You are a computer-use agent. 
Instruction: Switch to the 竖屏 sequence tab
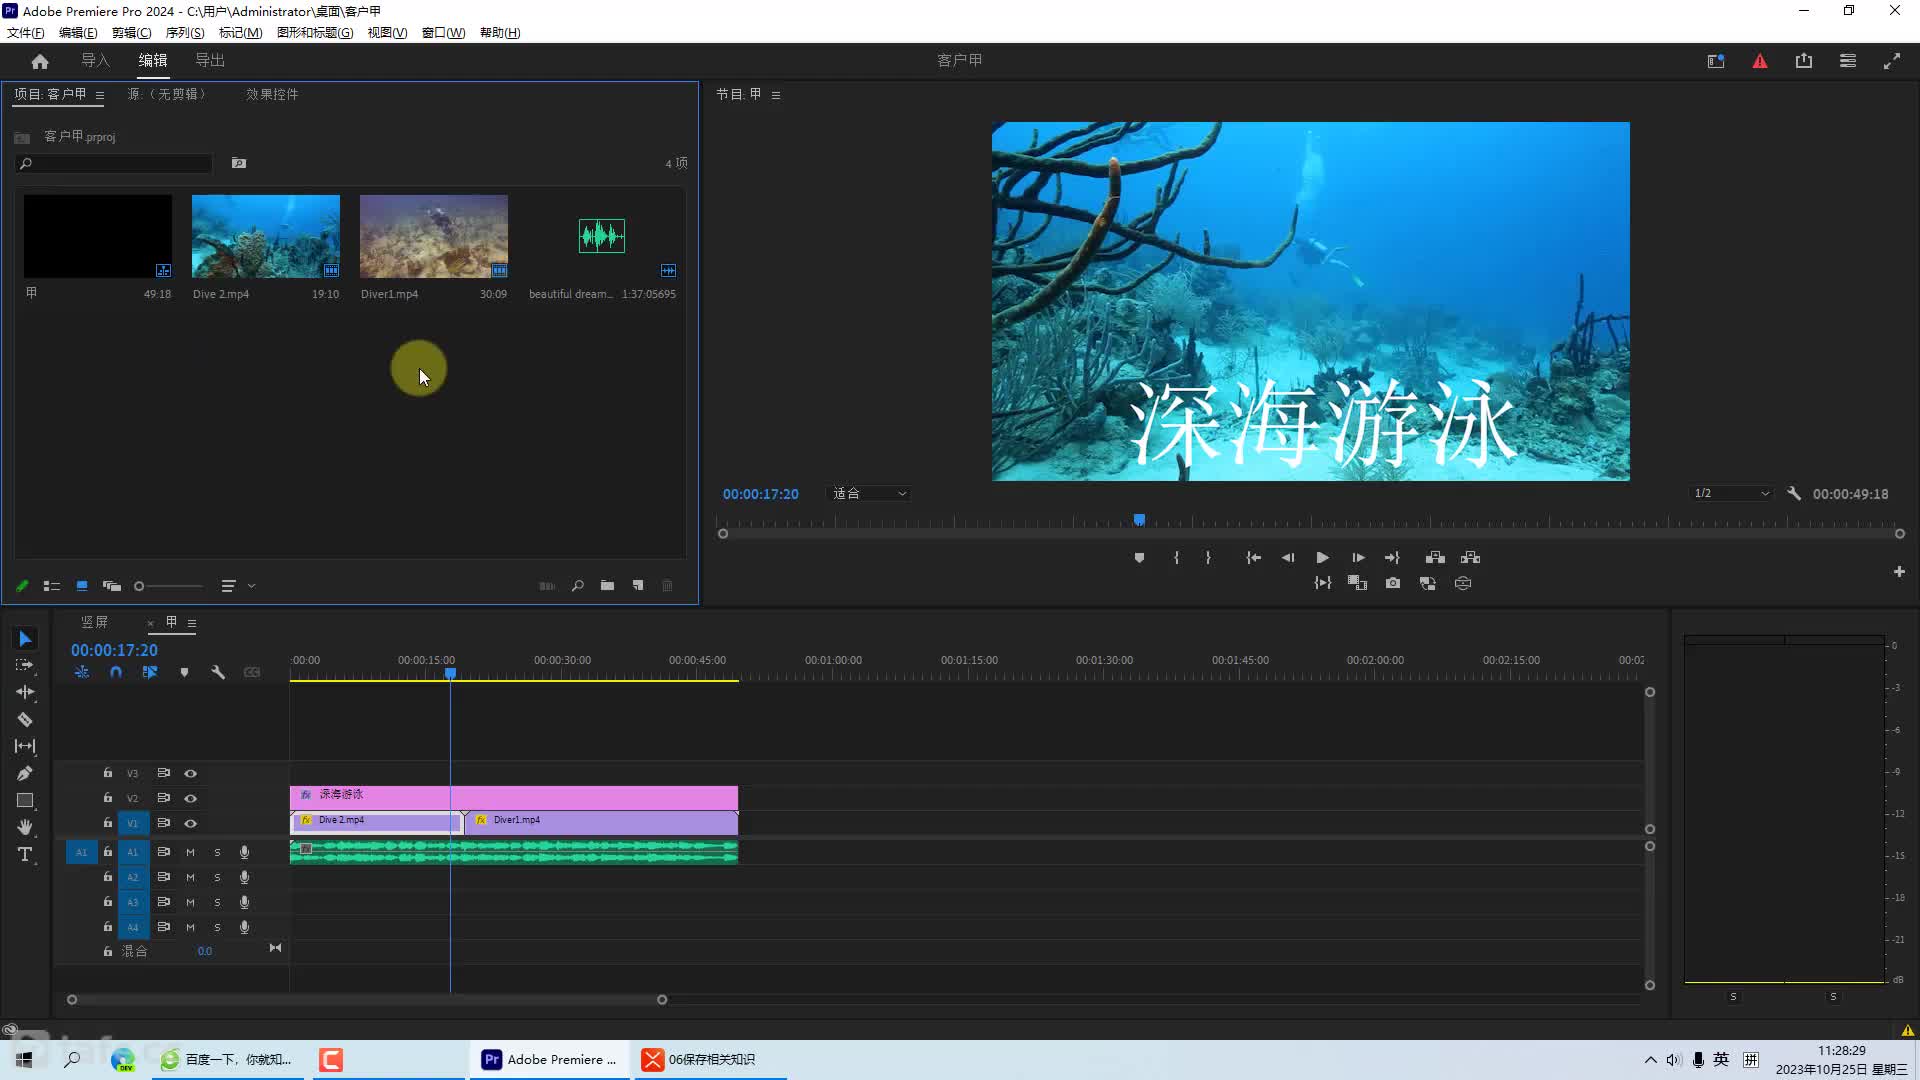94,622
